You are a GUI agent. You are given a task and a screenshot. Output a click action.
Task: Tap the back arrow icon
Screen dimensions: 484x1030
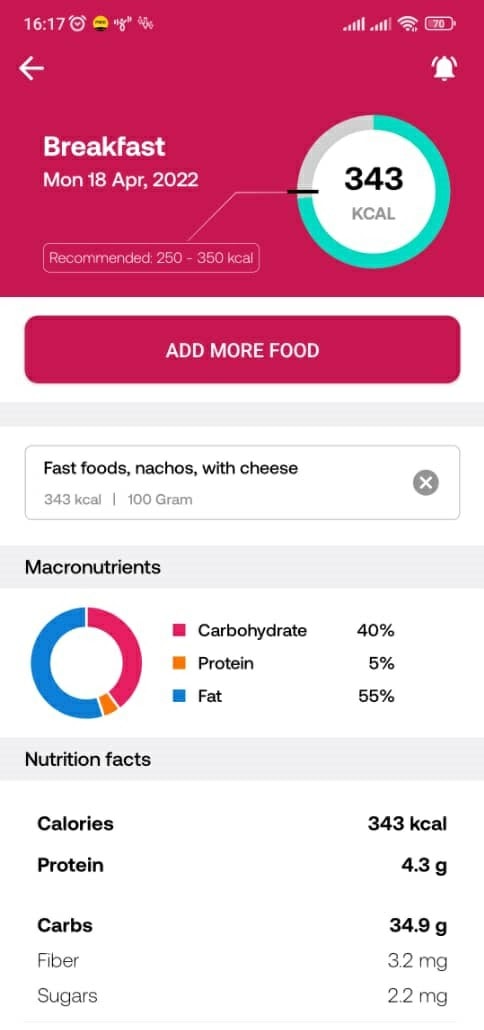coord(31,68)
